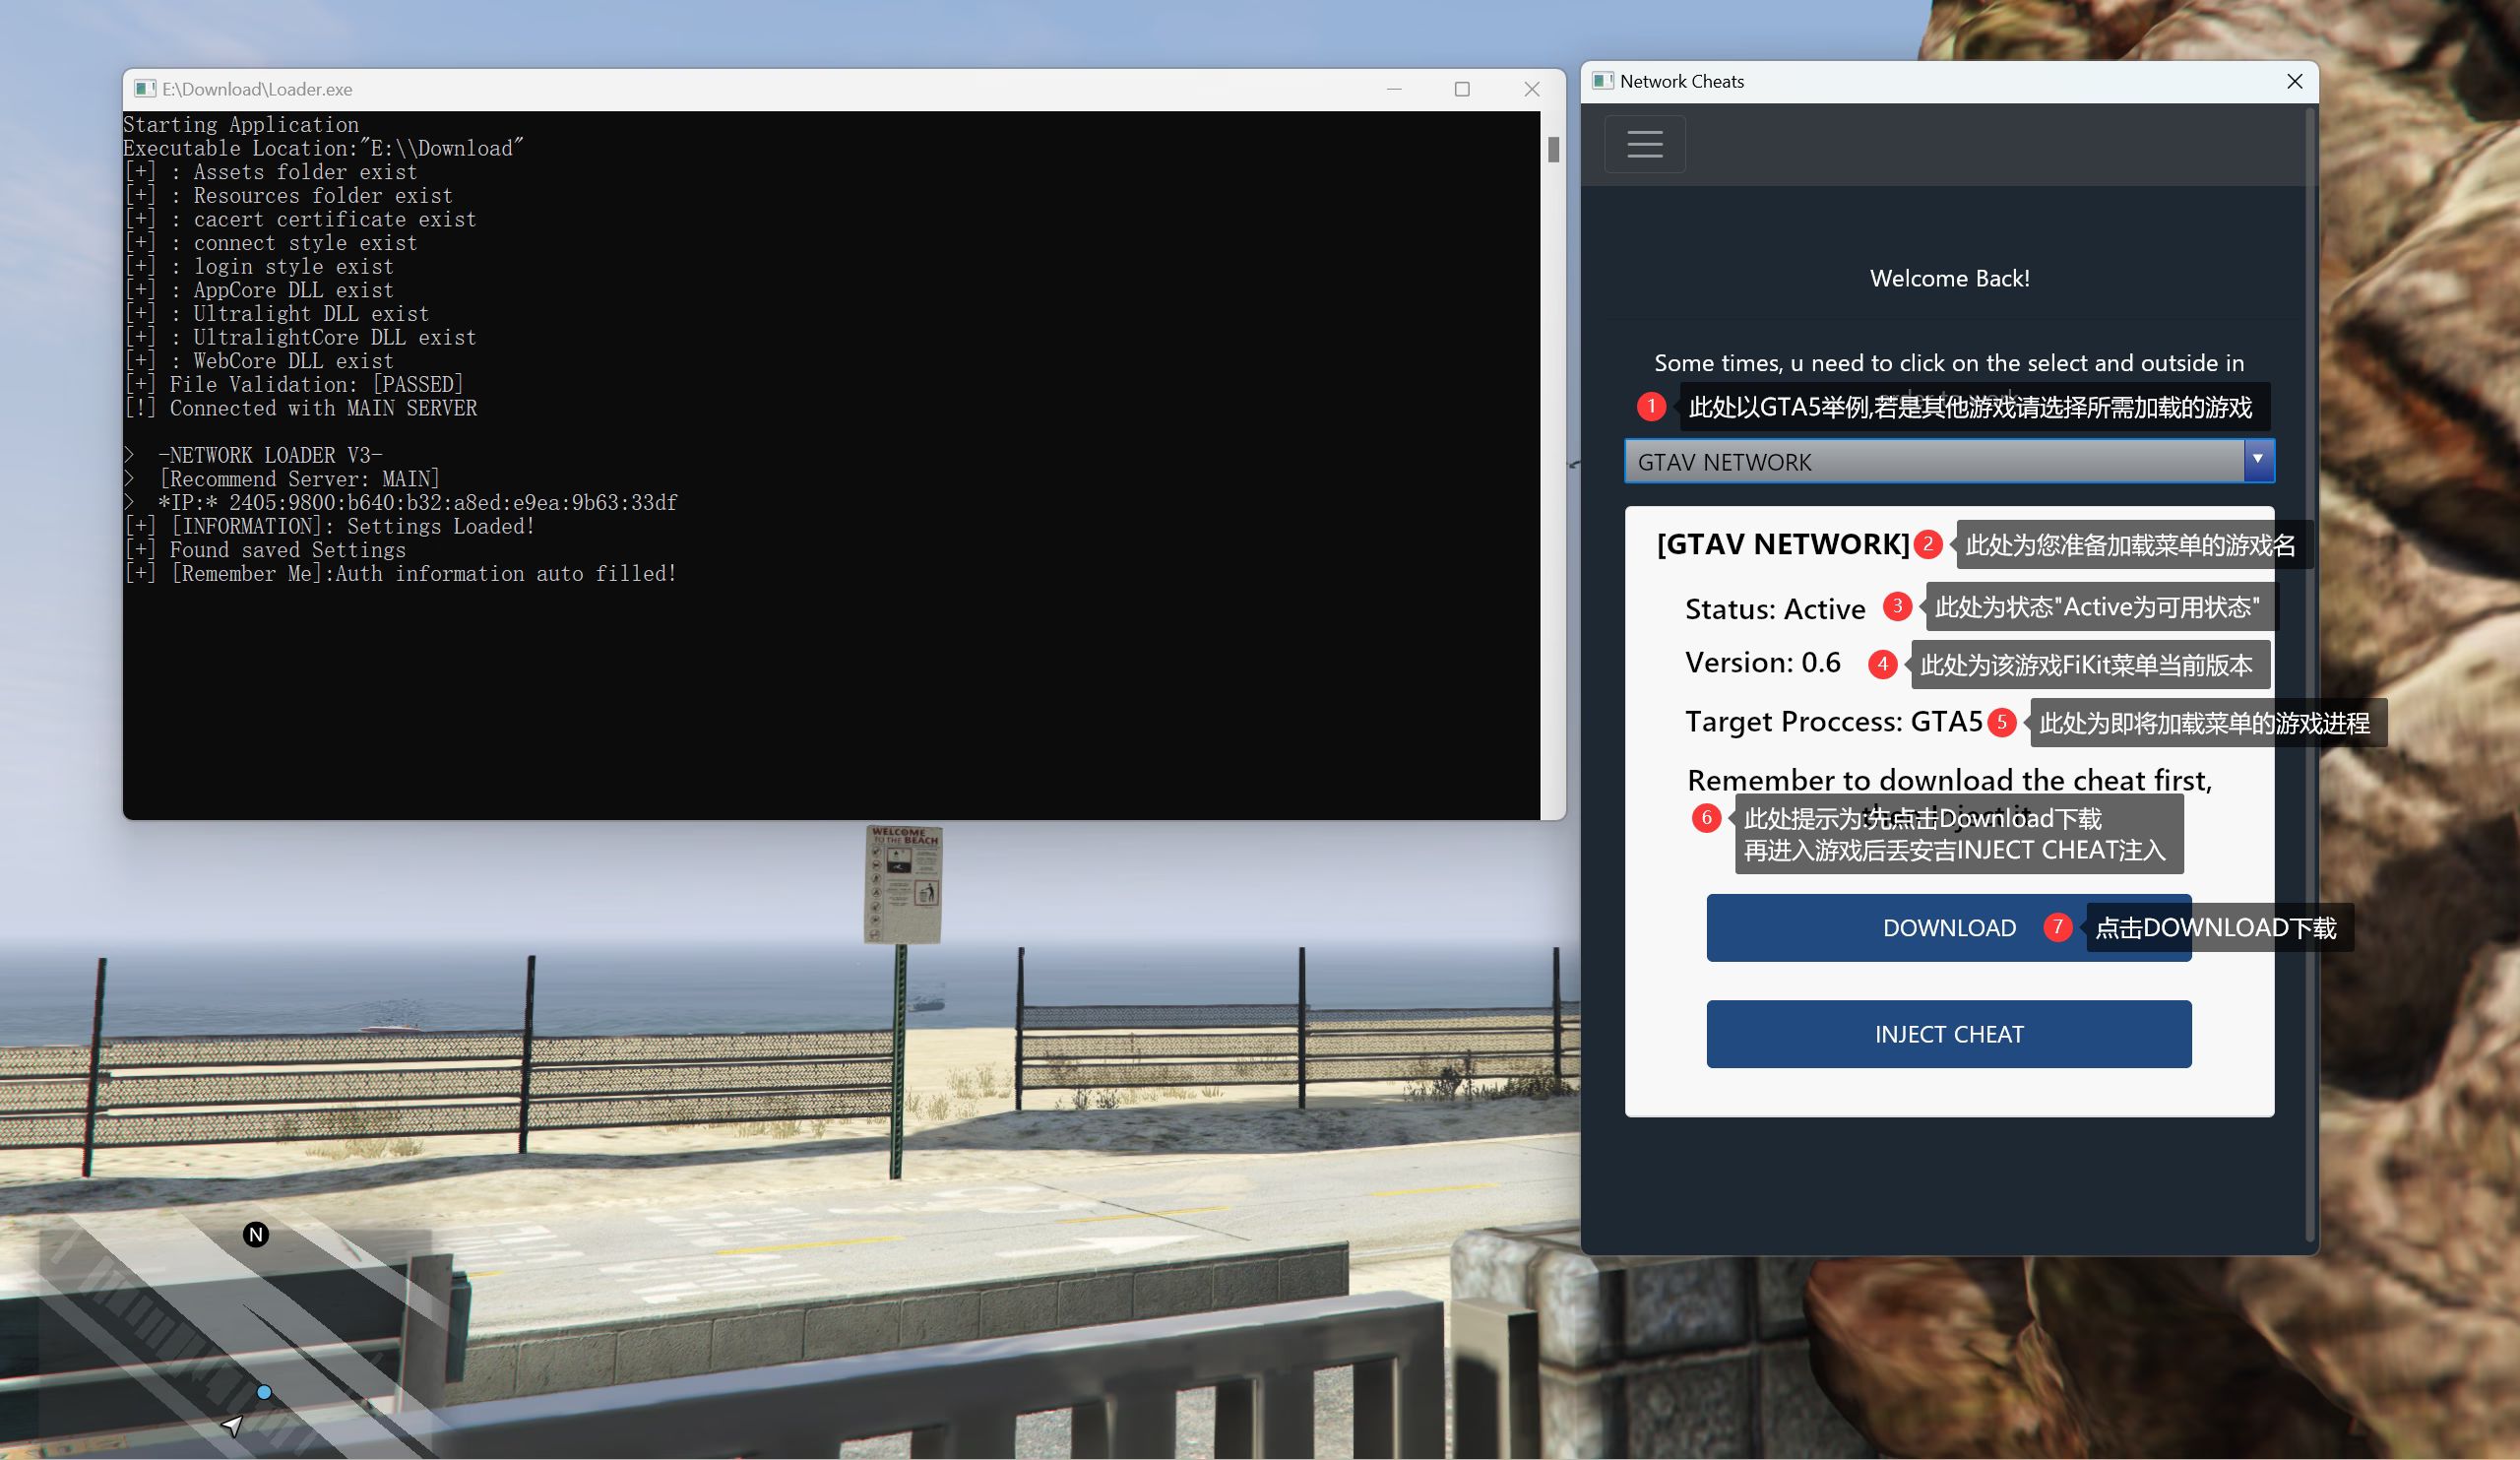The image size is (2520, 1460).
Task: Minimize the Loader.exe console window
Action: click(x=1394, y=89)
